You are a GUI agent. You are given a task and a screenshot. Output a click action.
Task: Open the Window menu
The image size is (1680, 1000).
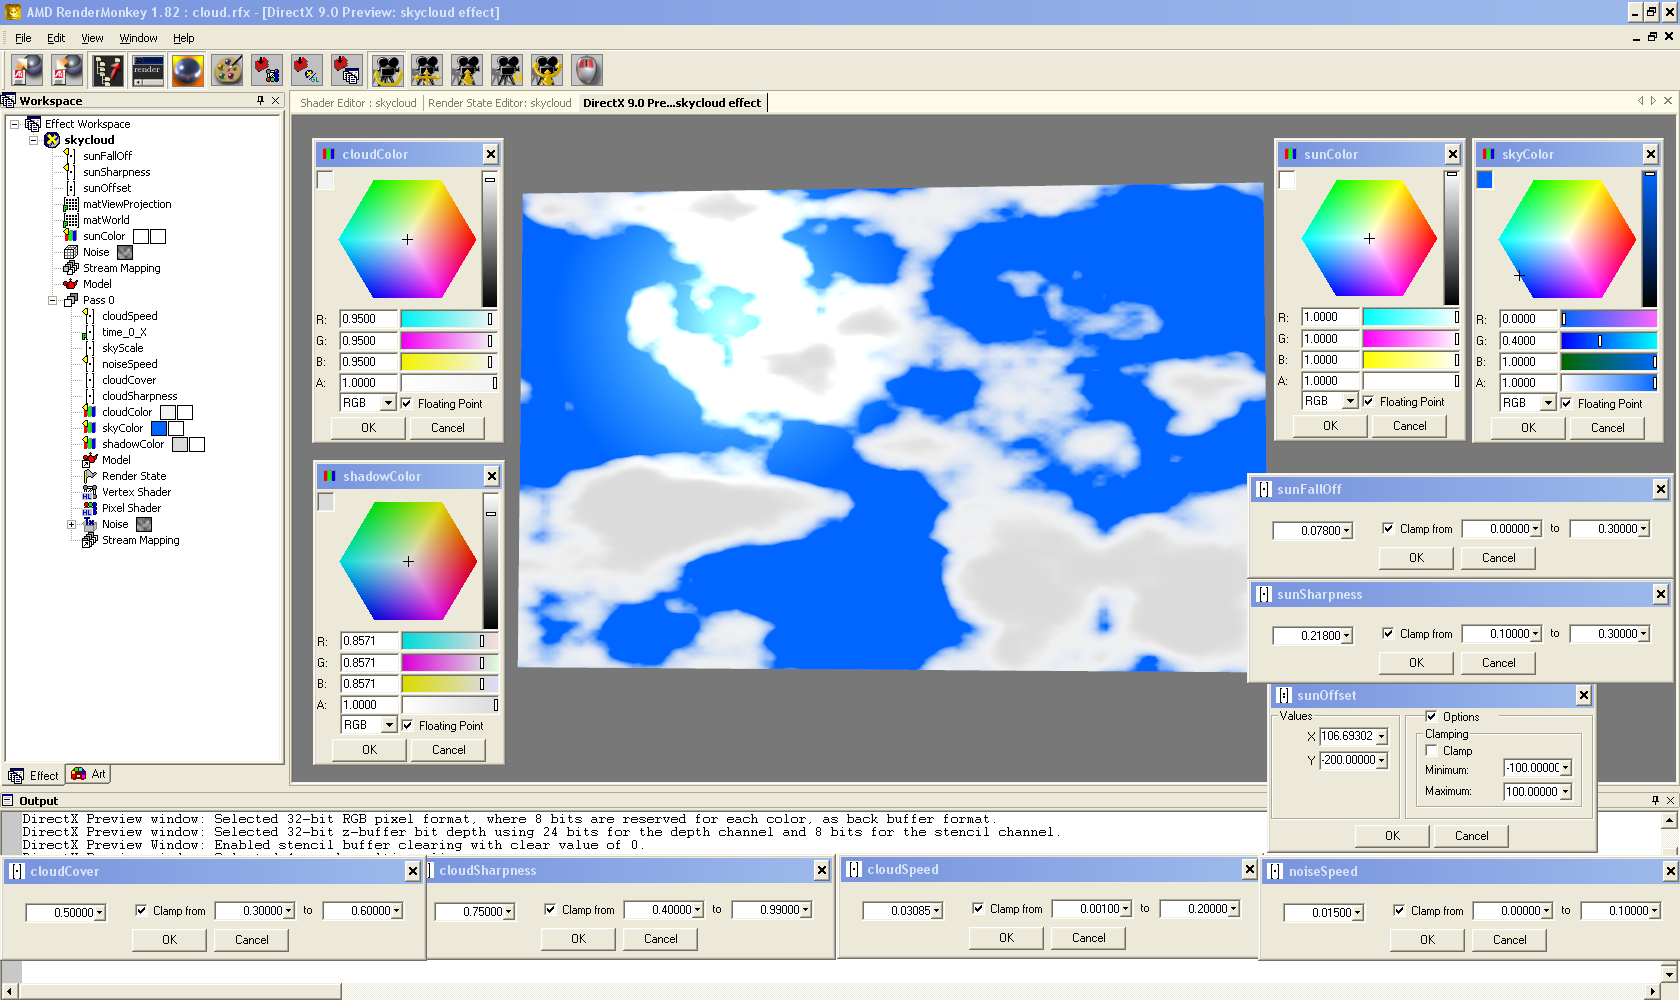138,38
